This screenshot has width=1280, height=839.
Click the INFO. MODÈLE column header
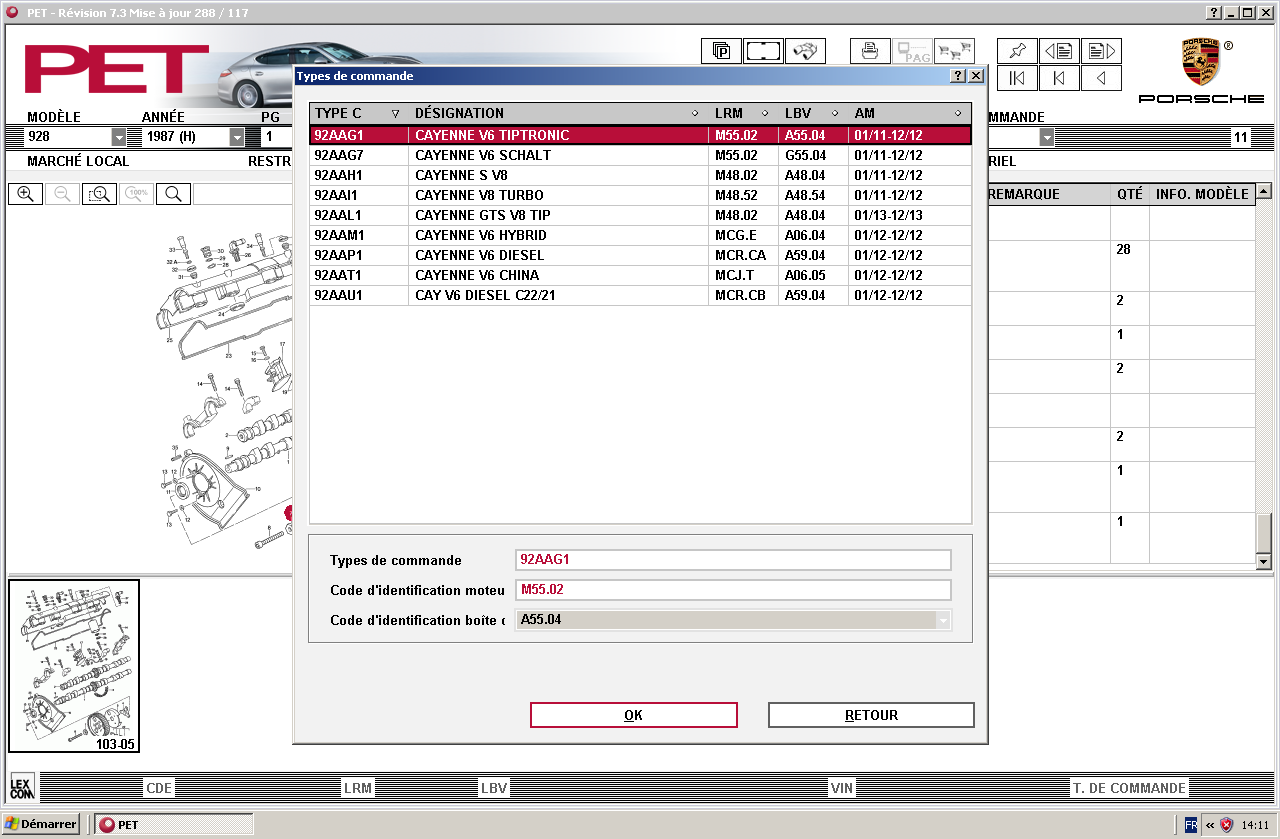tap(1202, 194)
